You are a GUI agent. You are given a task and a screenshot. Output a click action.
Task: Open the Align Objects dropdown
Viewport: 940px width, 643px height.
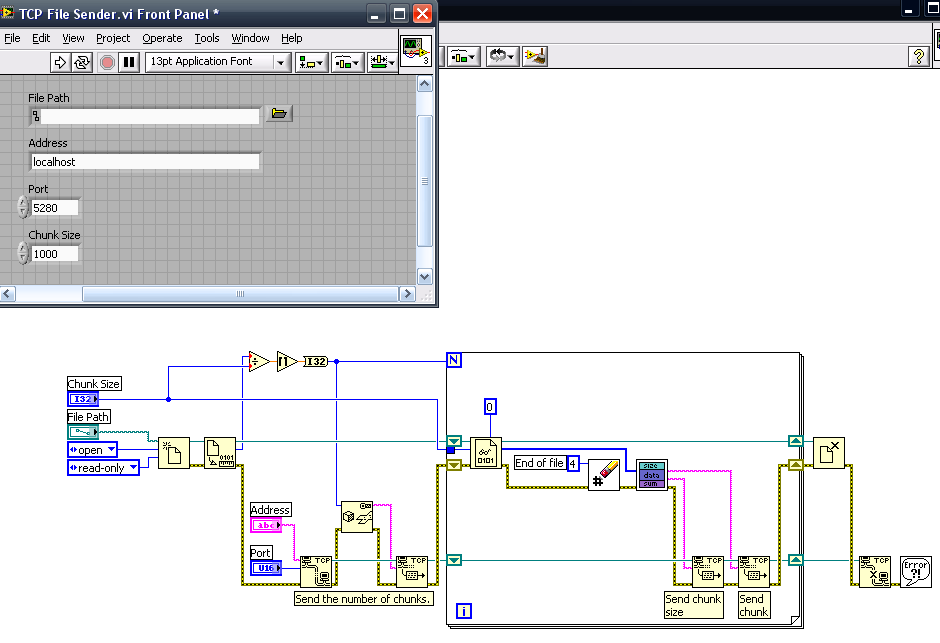pos(312,62)
